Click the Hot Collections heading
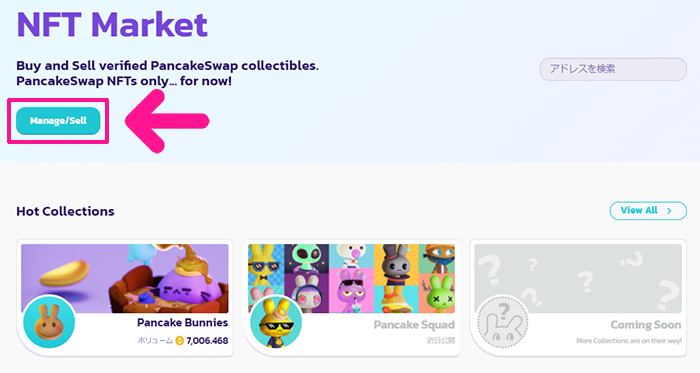Screen dimensions: 700x373 (65, 211)
